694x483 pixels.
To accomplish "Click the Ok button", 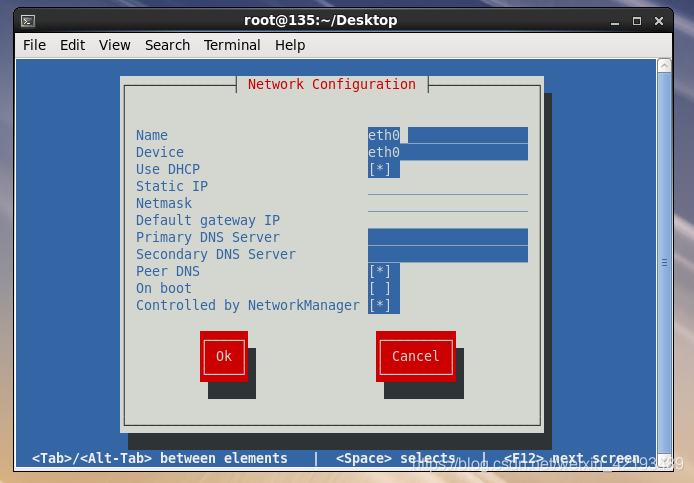I will pyautogui.click(x=224, y=356).
